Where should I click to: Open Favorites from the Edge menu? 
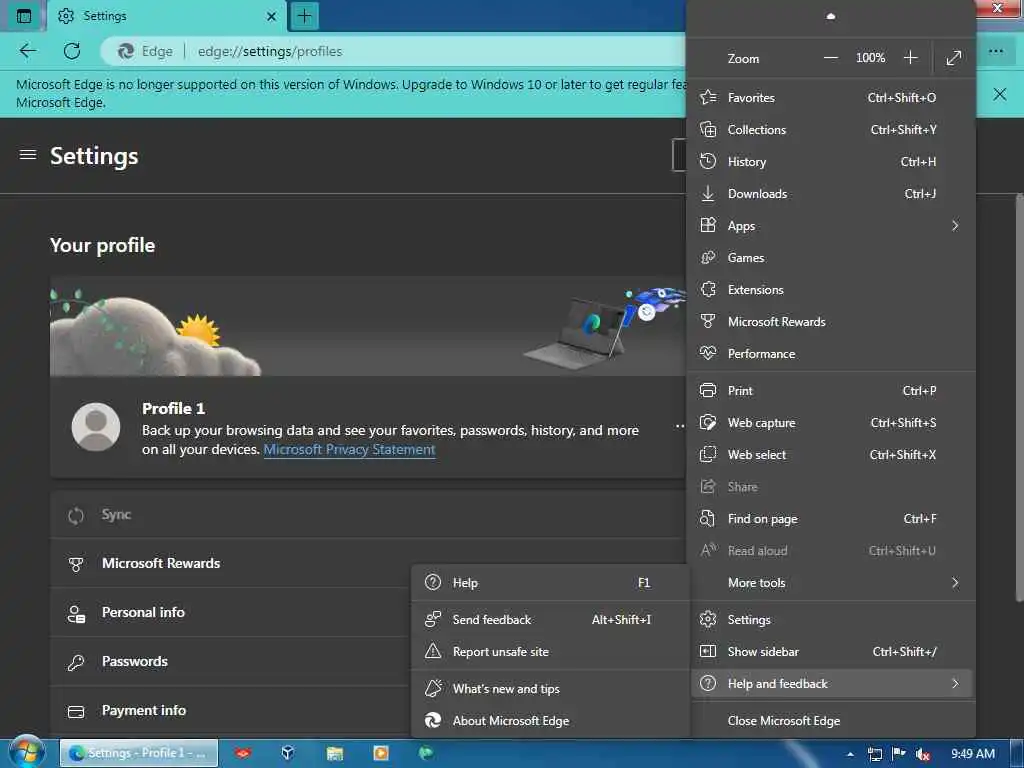[x=832, y=97]
